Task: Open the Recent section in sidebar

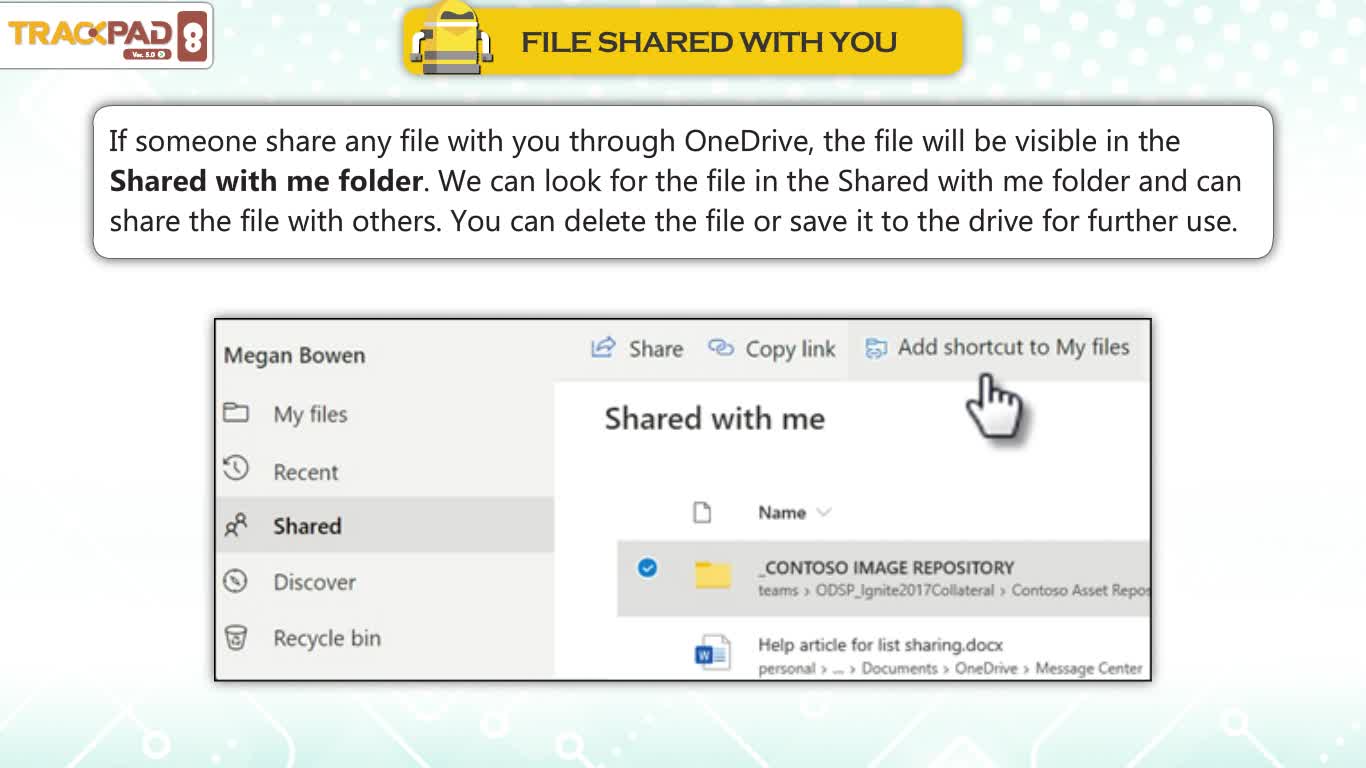Action: 306,472
